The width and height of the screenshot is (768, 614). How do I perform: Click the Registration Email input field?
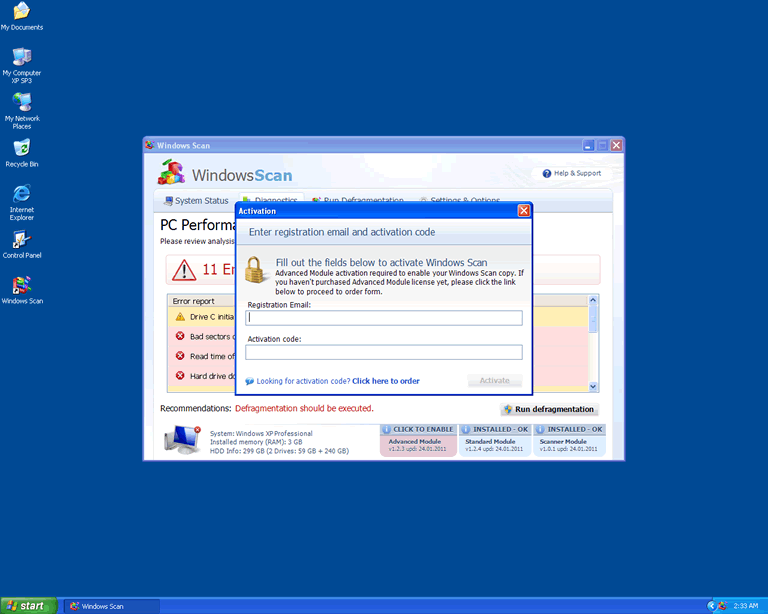point(384,318)
